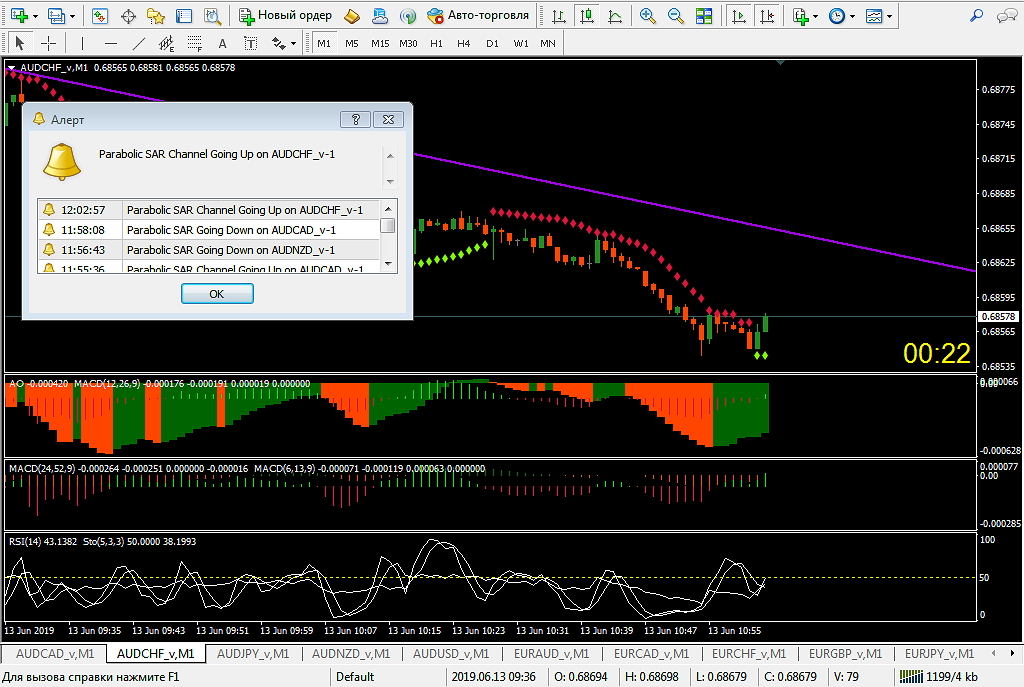Select the horizontal line drawing tool
The height and width of the screenshot is (687, 1024).
[110, 44]
